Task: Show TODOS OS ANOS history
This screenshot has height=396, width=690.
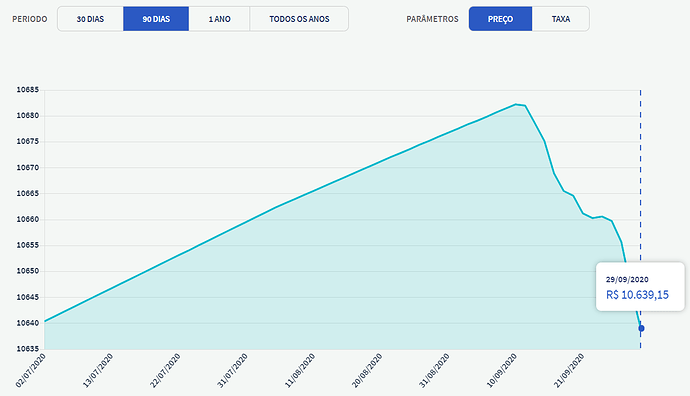Action: click(x=299, y=19)
